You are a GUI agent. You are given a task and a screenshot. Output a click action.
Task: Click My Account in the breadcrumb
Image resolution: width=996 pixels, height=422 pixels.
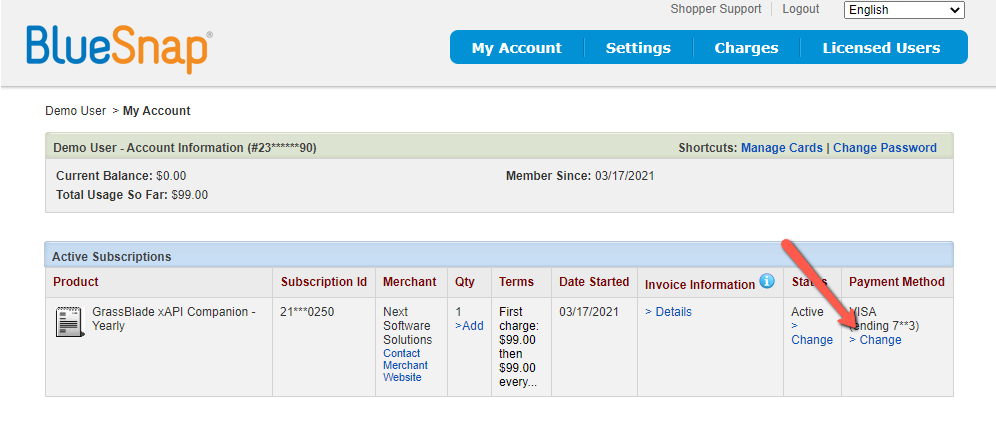(157, 111)
